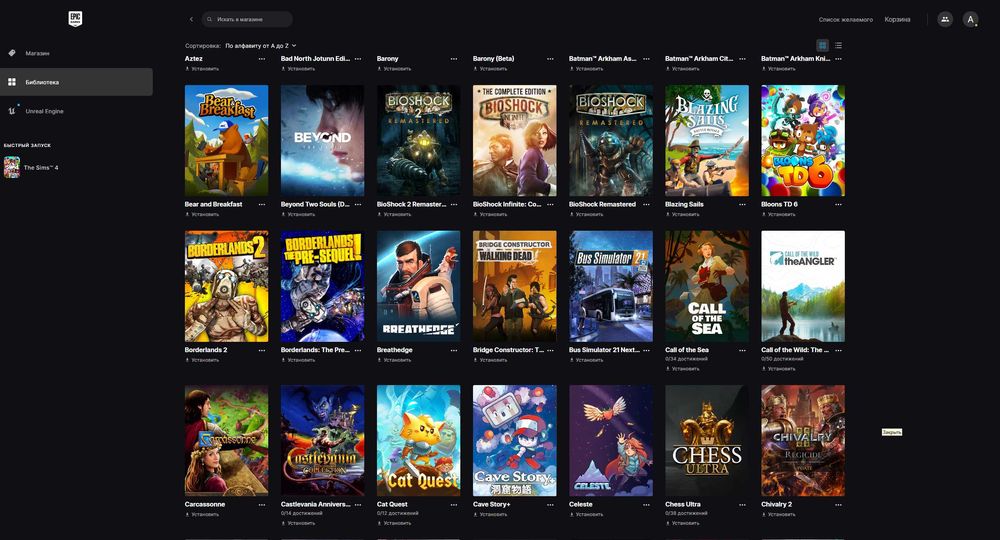Select the Bear and Breakfast cover art
1000x540 pixels.
[x=226, y=140]
